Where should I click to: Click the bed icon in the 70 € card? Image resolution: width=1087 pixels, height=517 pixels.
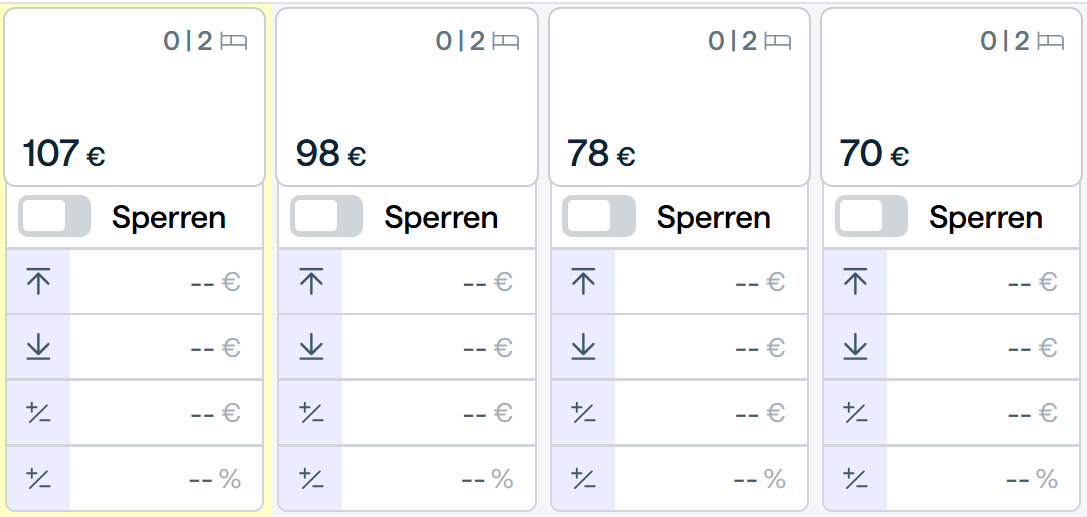(x=1050, y=42)
